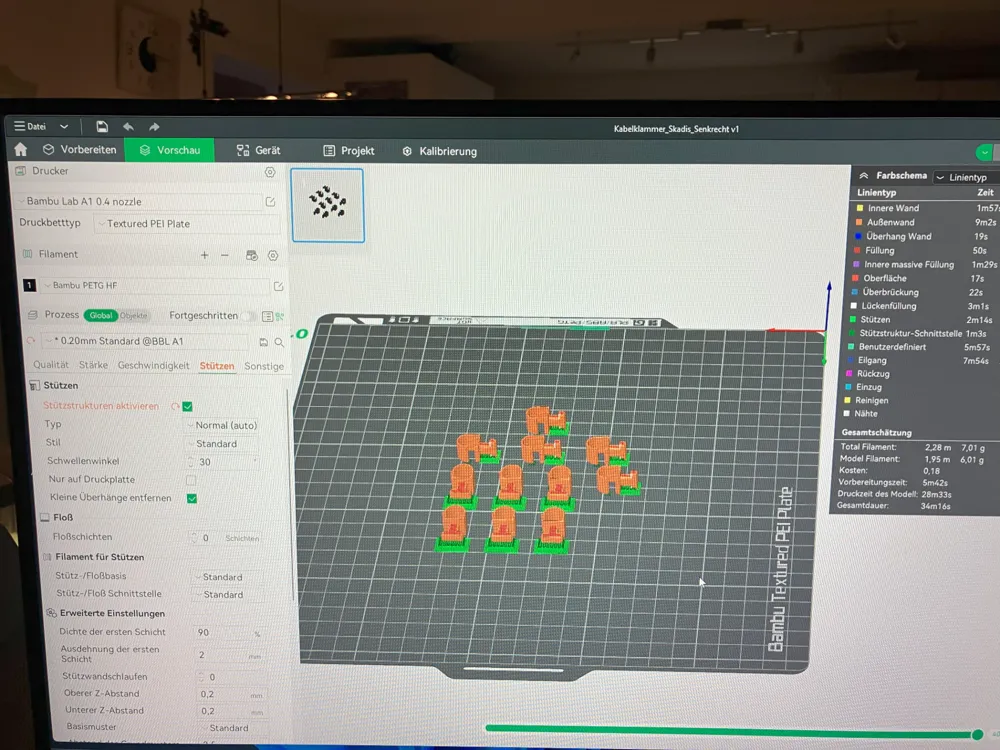Collapse the Farbschema panel

point(864,175)
